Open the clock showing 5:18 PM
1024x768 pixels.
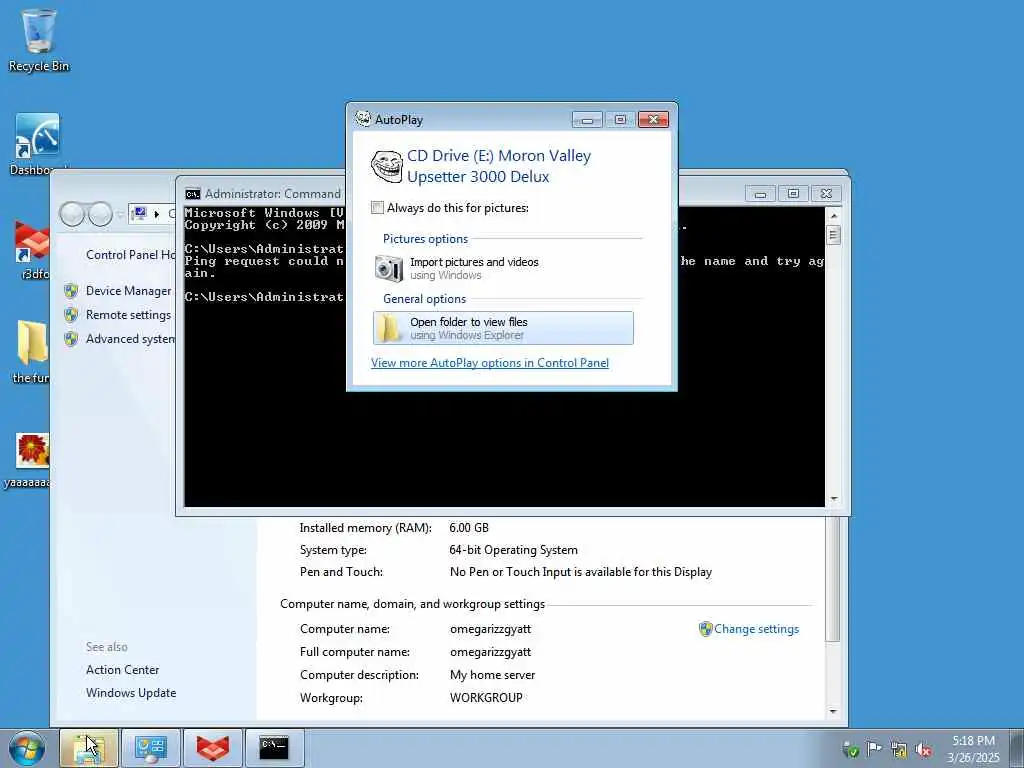coord(973,749)
